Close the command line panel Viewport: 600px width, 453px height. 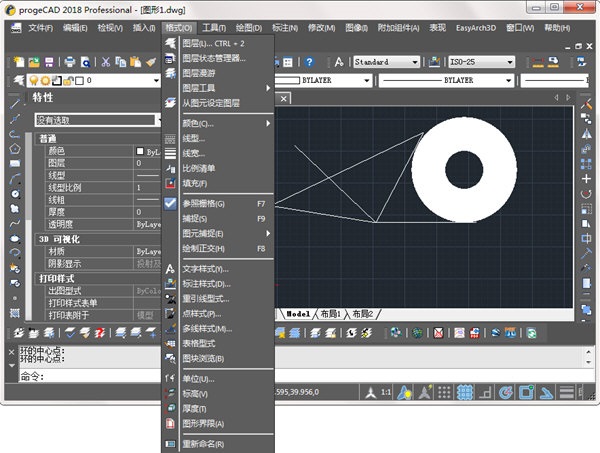click(x=11, y=352)
